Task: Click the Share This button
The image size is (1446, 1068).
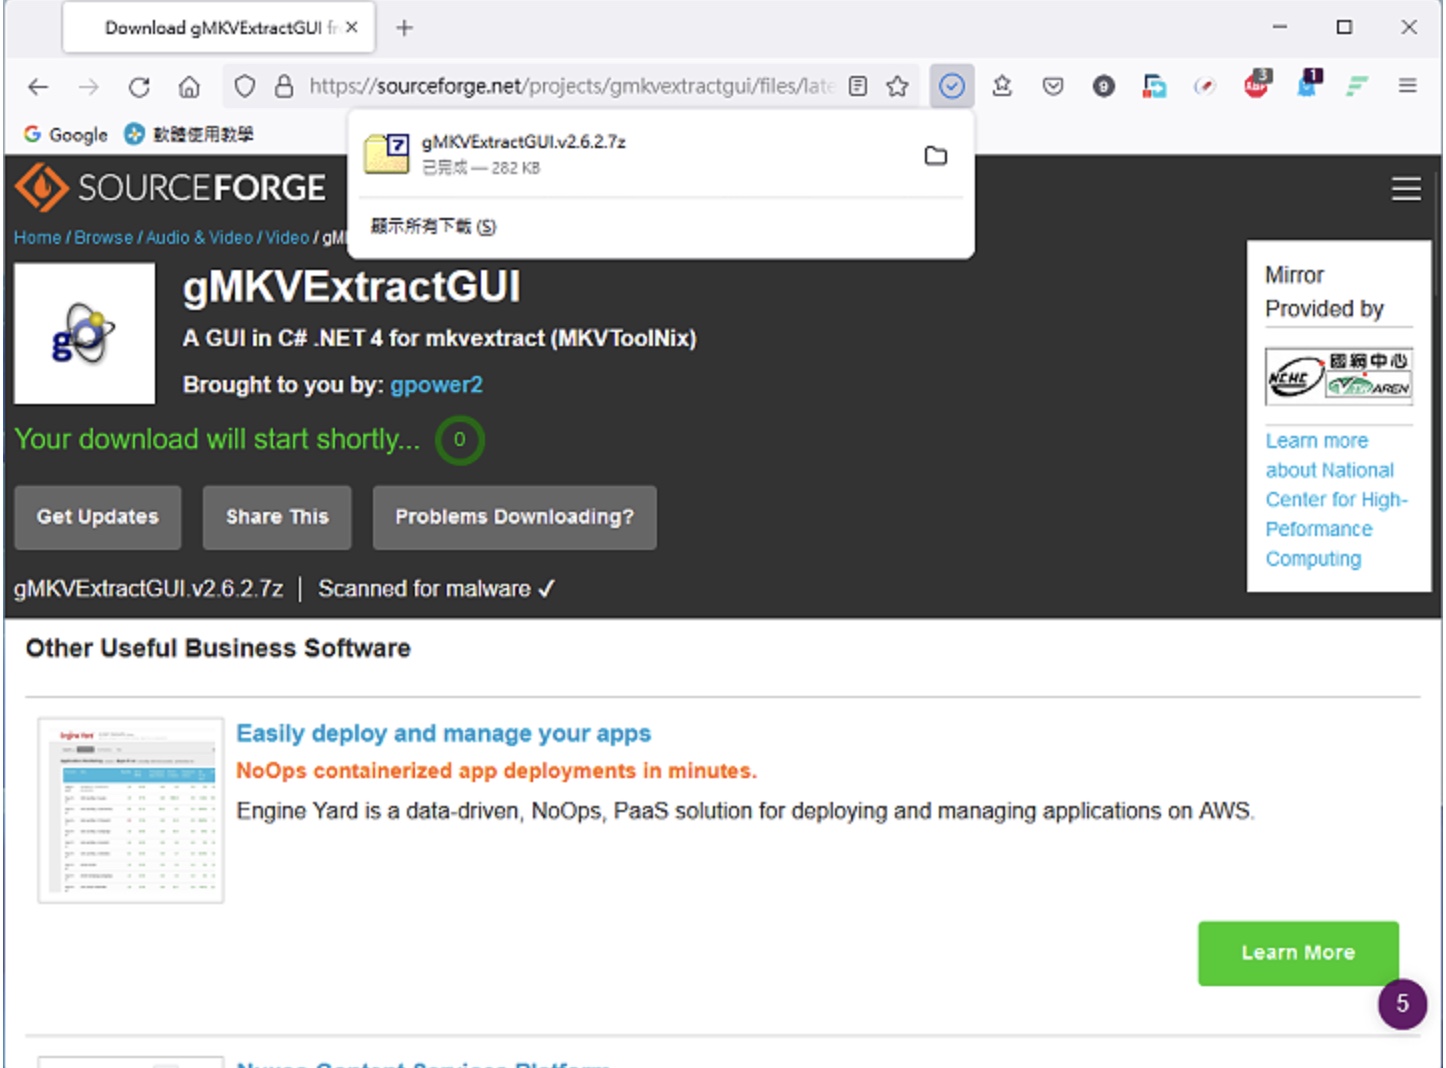Action: [x=277, y=517]
